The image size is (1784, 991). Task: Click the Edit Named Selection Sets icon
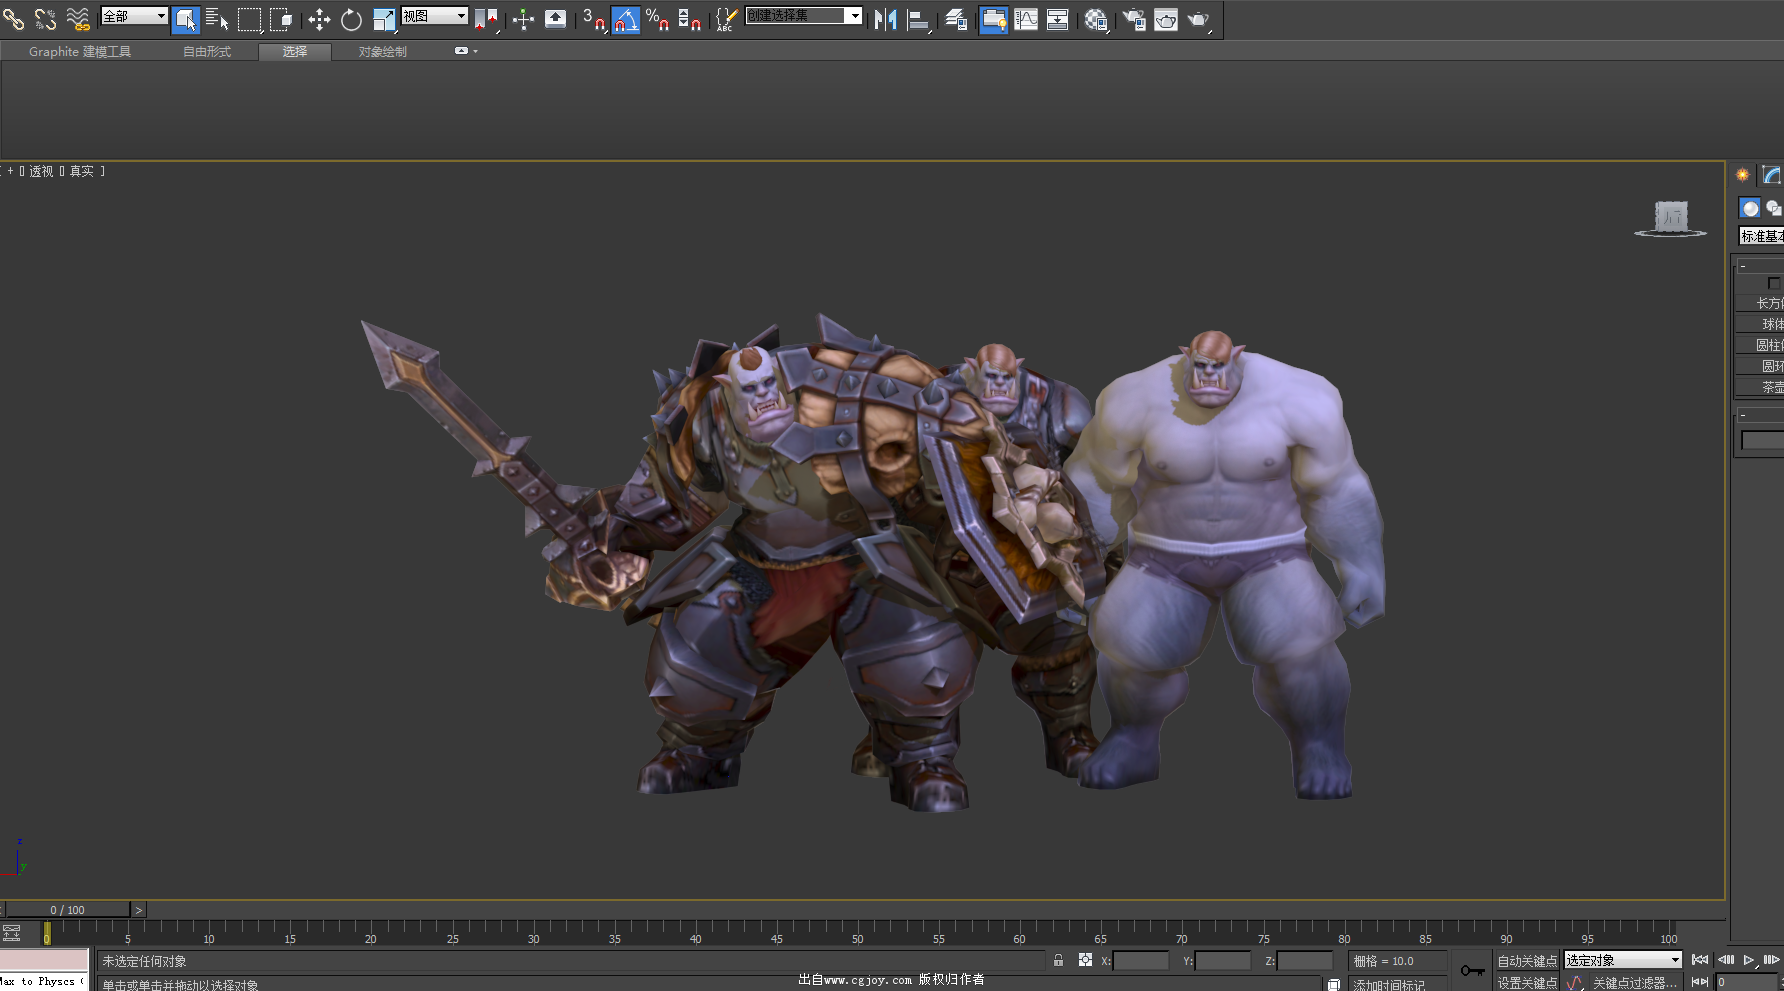coord(727,19)
